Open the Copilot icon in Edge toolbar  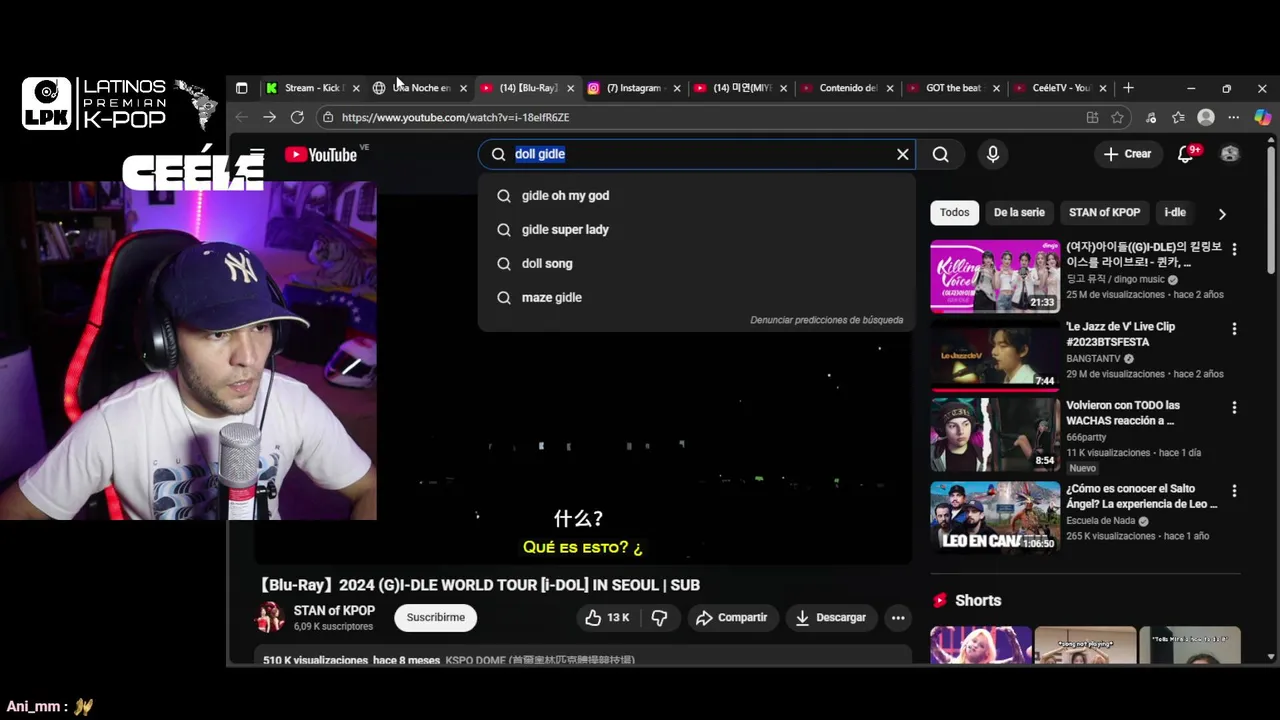pyautogui.click(x=1262, y=117)
